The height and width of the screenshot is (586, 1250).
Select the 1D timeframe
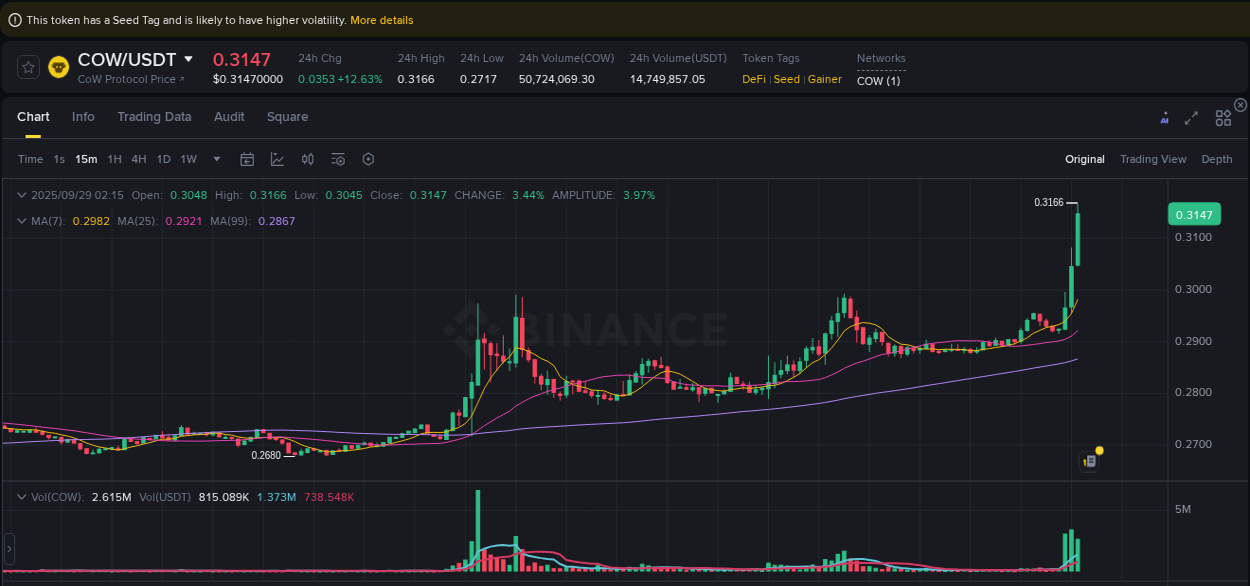click(x=163, y=159)
